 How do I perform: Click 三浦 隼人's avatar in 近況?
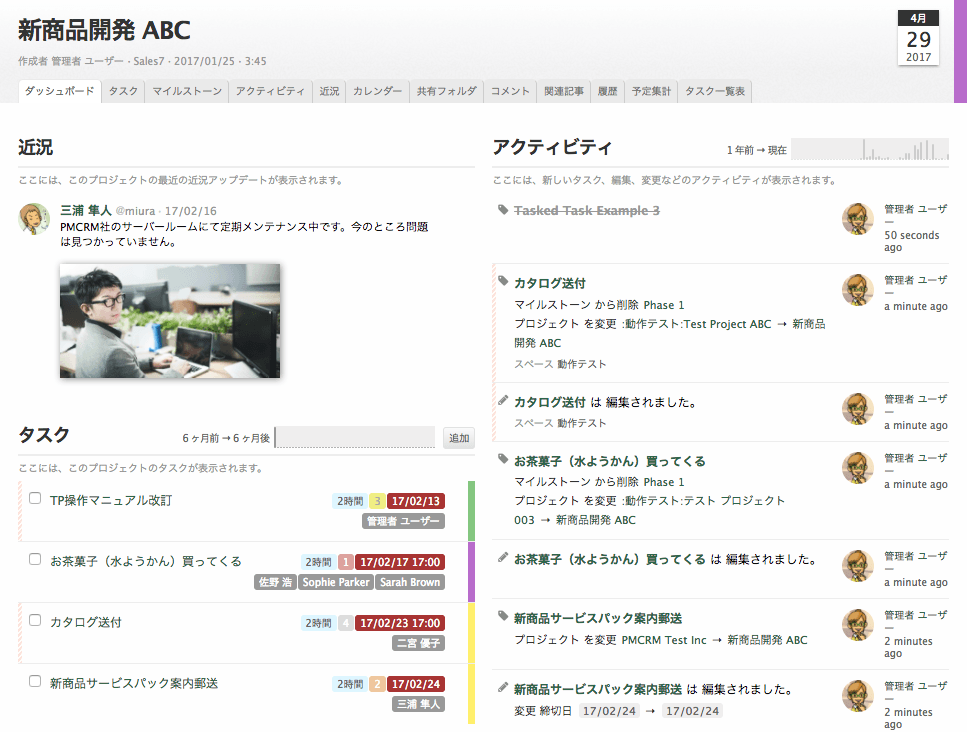click(35, 219)
